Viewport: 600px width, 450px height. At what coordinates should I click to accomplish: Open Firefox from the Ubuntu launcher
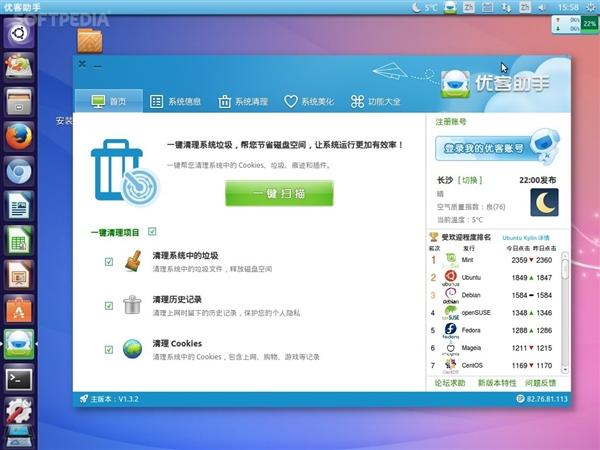19,137
